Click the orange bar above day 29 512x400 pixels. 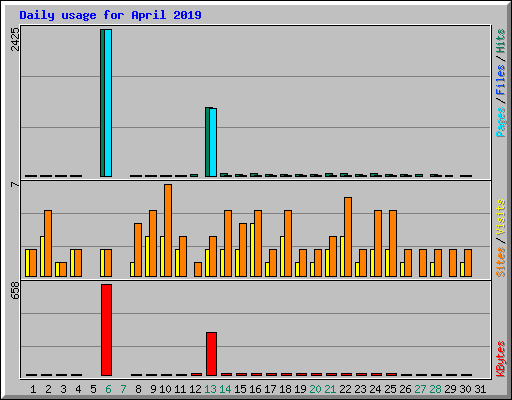point(453,263)
